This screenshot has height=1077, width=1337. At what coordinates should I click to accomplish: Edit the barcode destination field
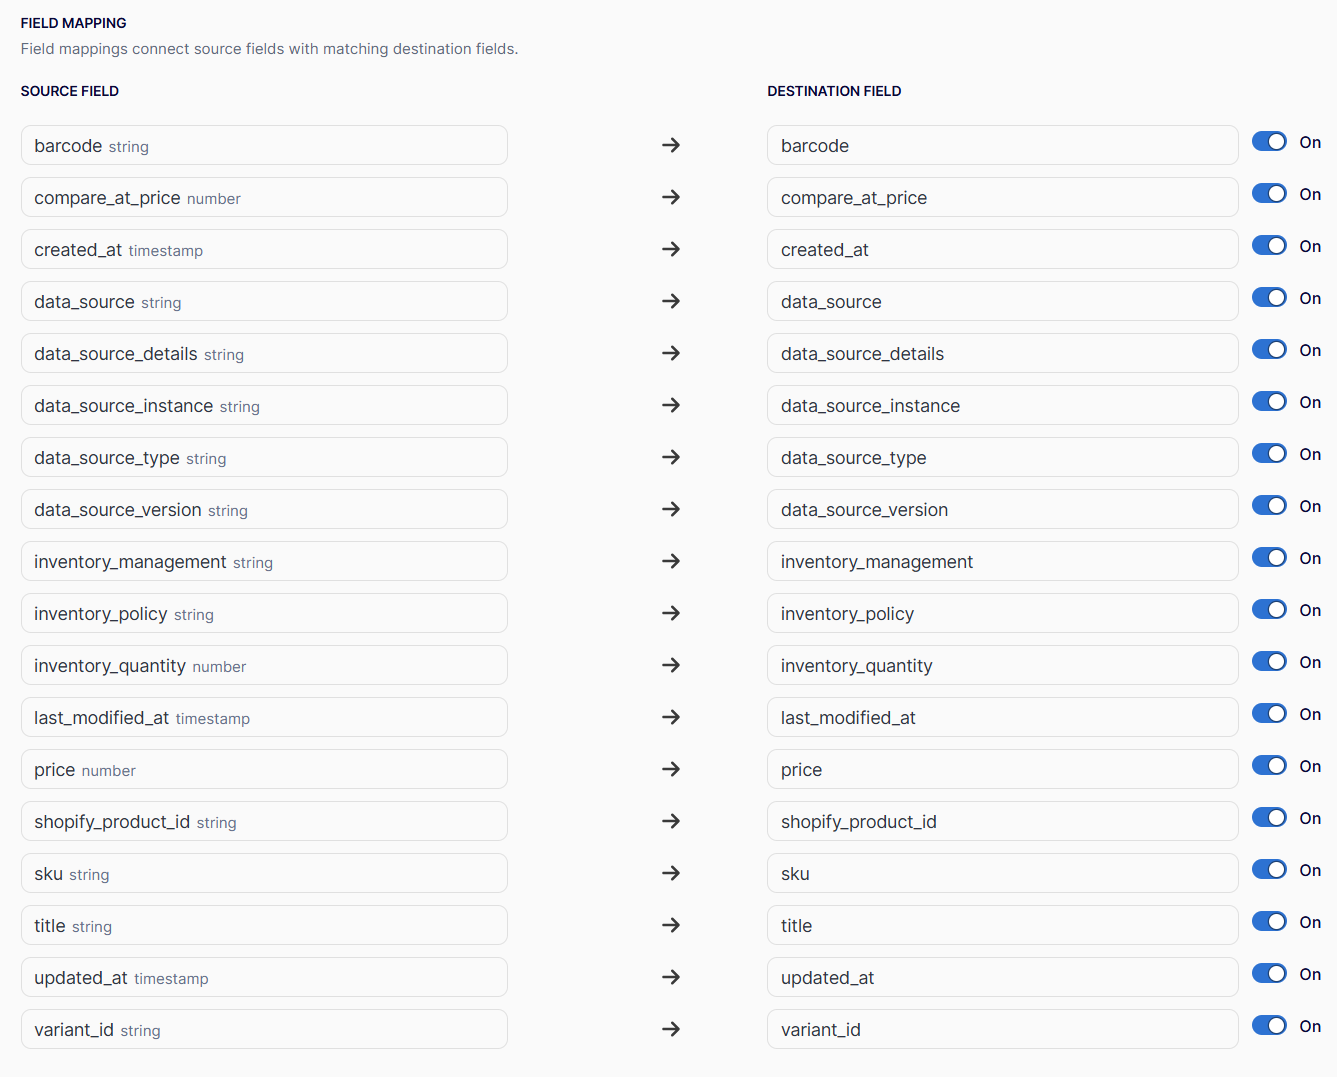(1003, 145)
